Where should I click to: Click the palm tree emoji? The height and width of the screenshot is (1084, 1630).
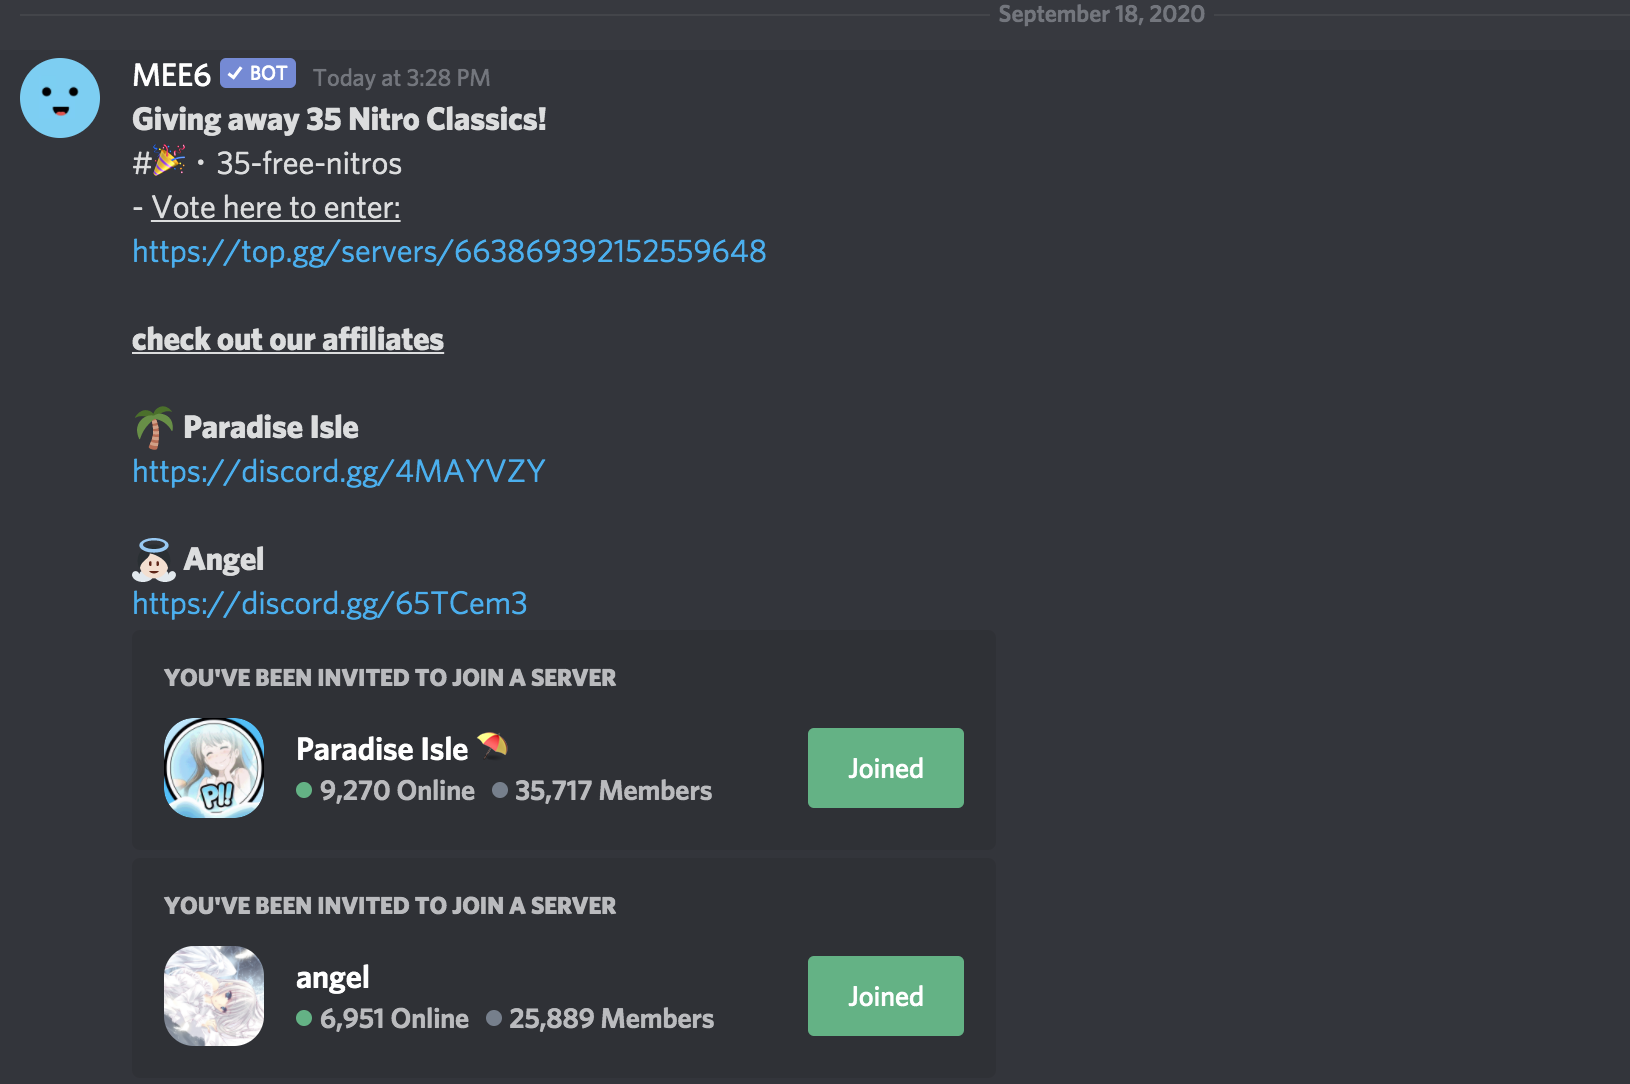coord(154,428)
